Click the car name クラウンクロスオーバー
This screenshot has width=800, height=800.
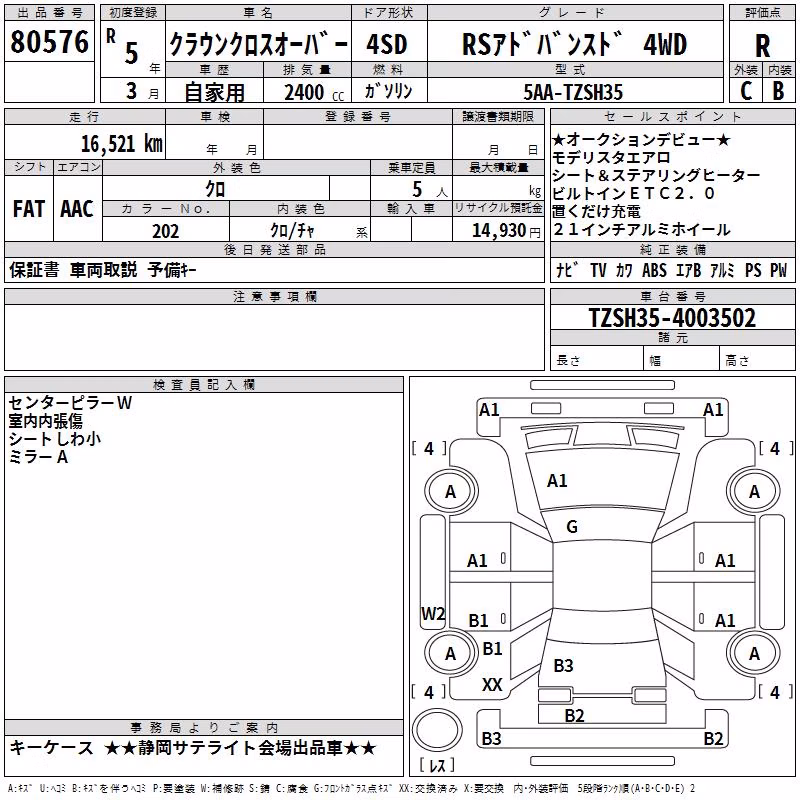(258, 45)
